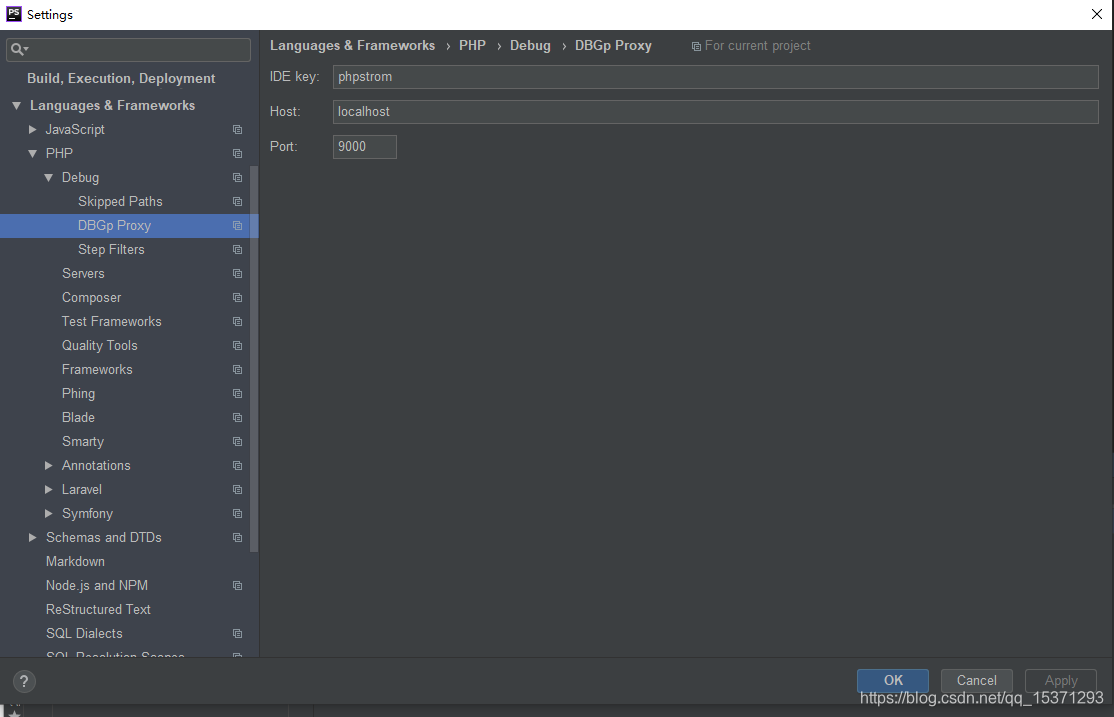Click the per-project icon beside Markdown
The image size is (1114, 717).
click(x=237, y=561)
